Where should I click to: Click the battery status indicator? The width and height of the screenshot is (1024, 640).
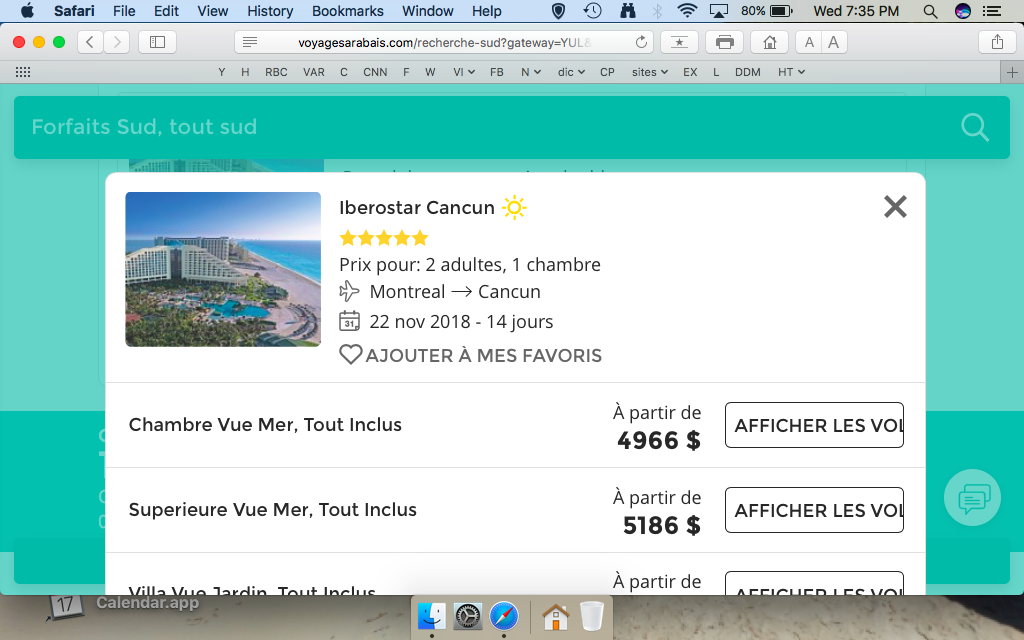tap(767, 10)
